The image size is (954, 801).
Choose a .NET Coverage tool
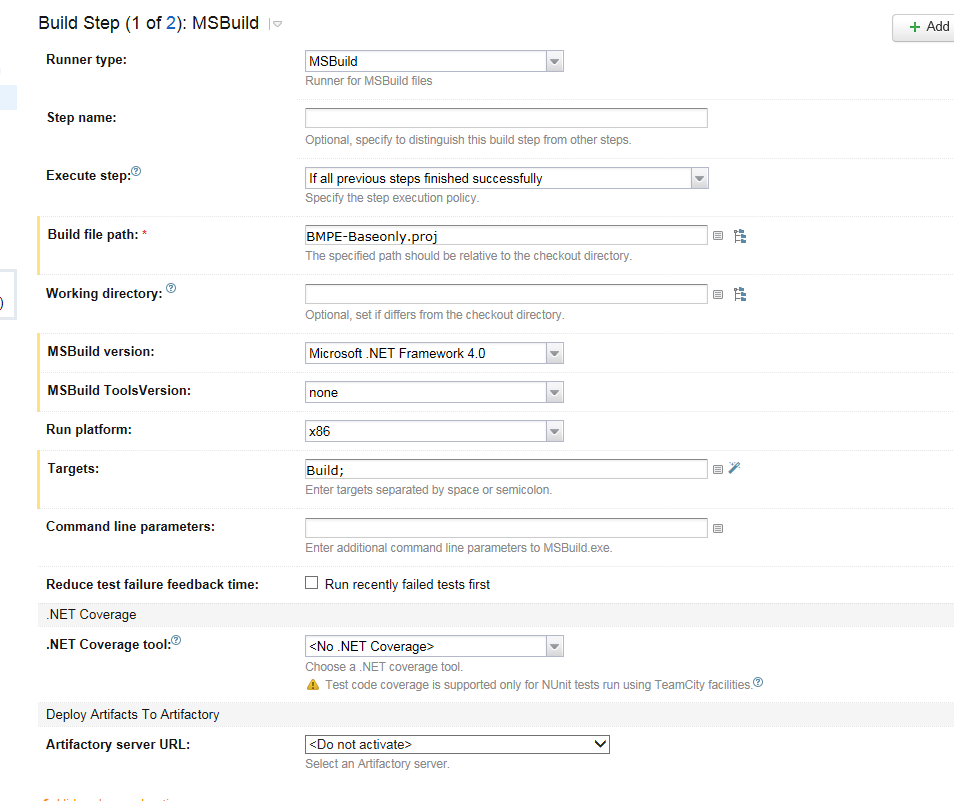(x=554, y=645)
